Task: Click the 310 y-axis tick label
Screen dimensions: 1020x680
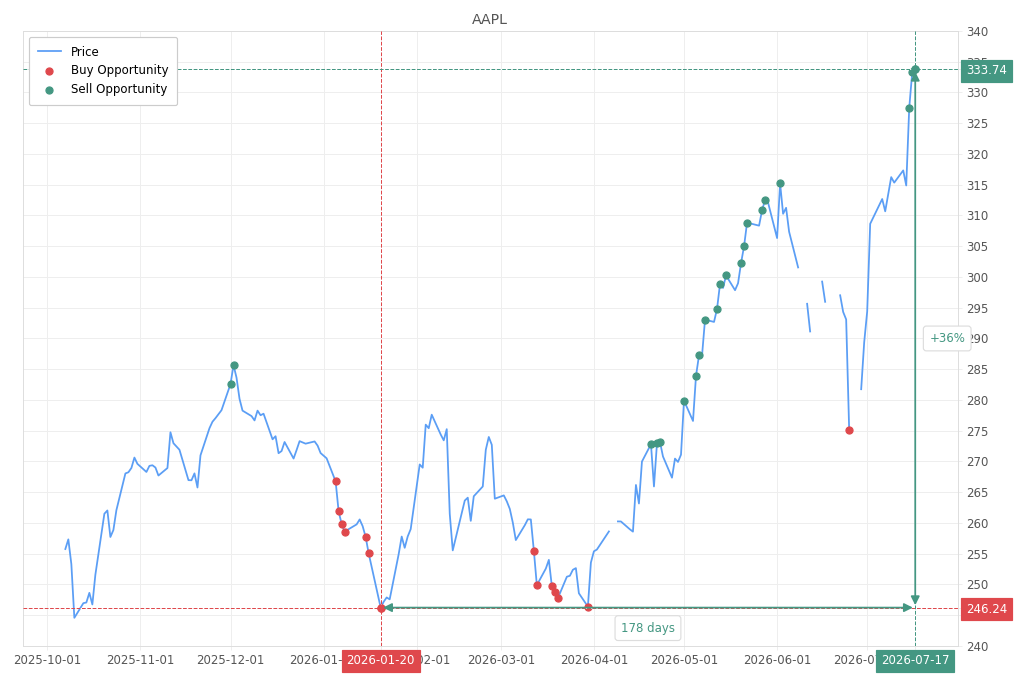Action: tap(977, 215)
